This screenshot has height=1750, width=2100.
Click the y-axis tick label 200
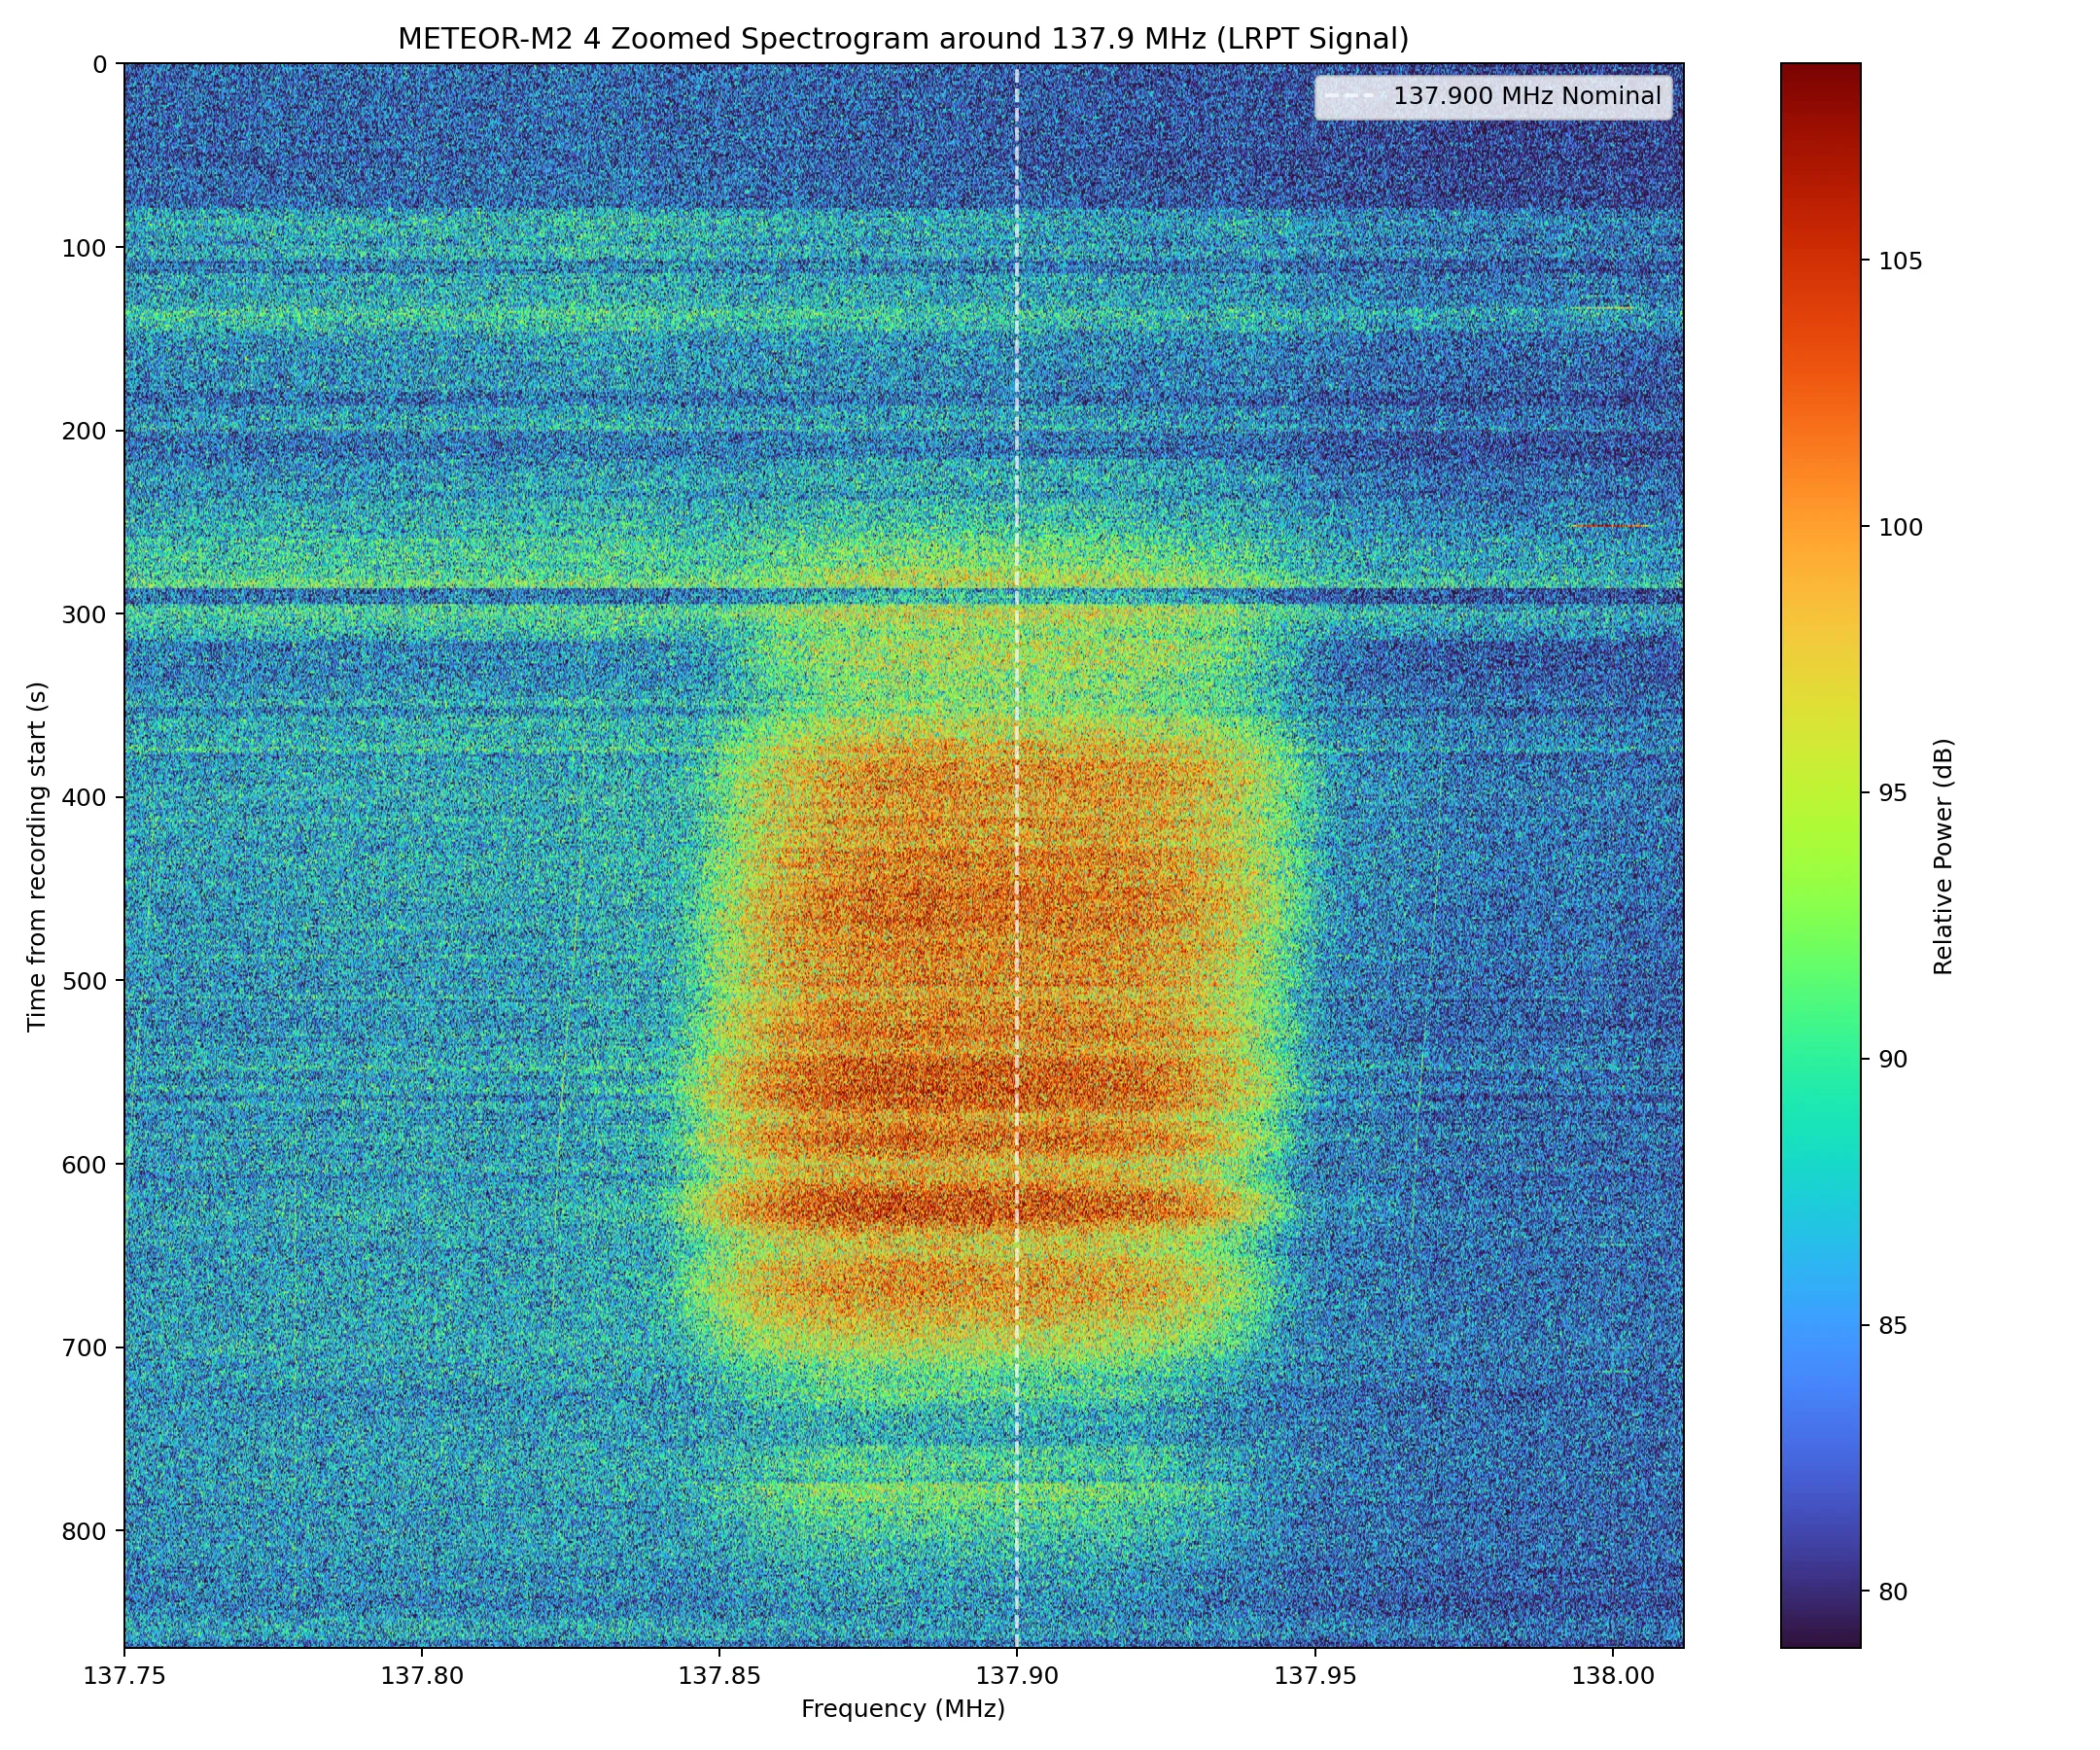pos(85,431)
